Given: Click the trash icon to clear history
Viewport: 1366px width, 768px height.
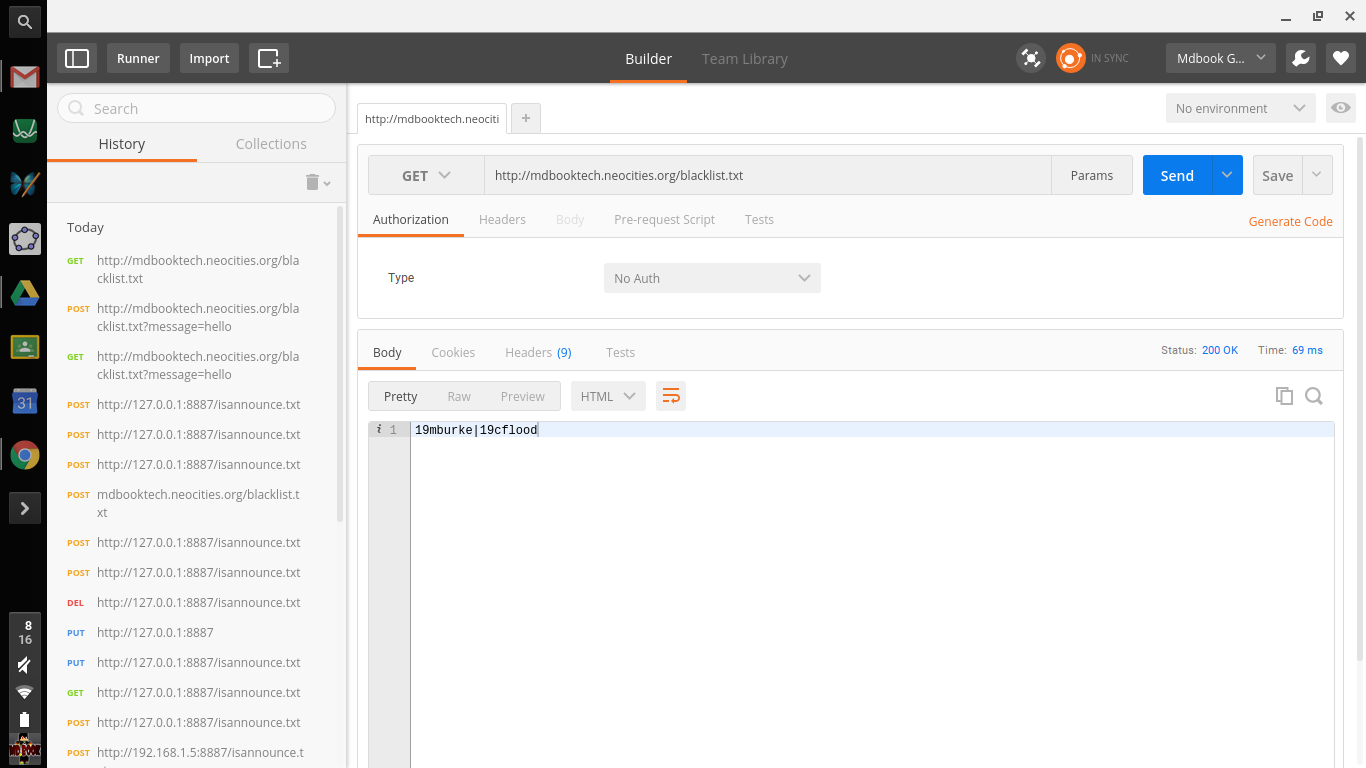Looking at the screenshot, I should pos(312,182).
